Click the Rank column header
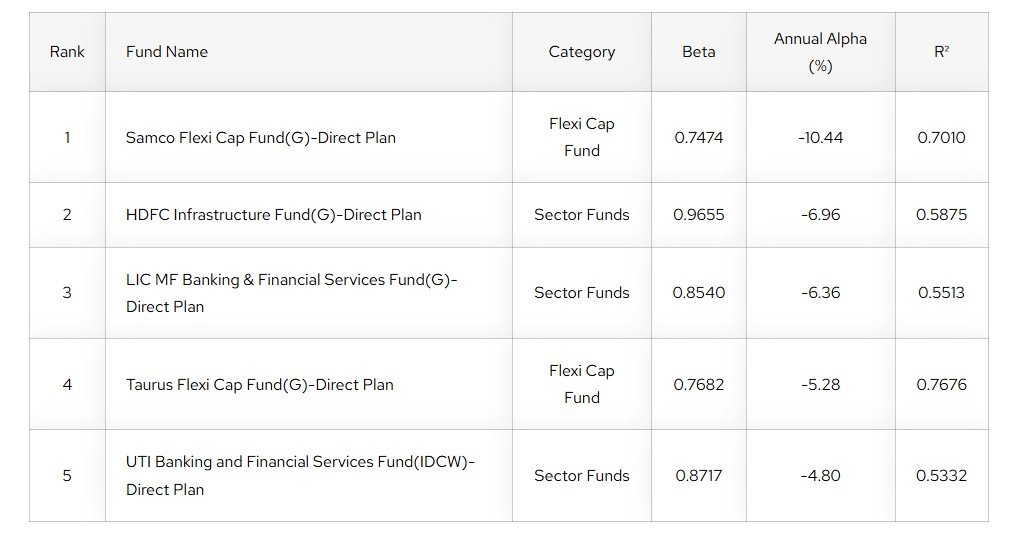Viewport: 1010px width, 538px height. (67, 52)
